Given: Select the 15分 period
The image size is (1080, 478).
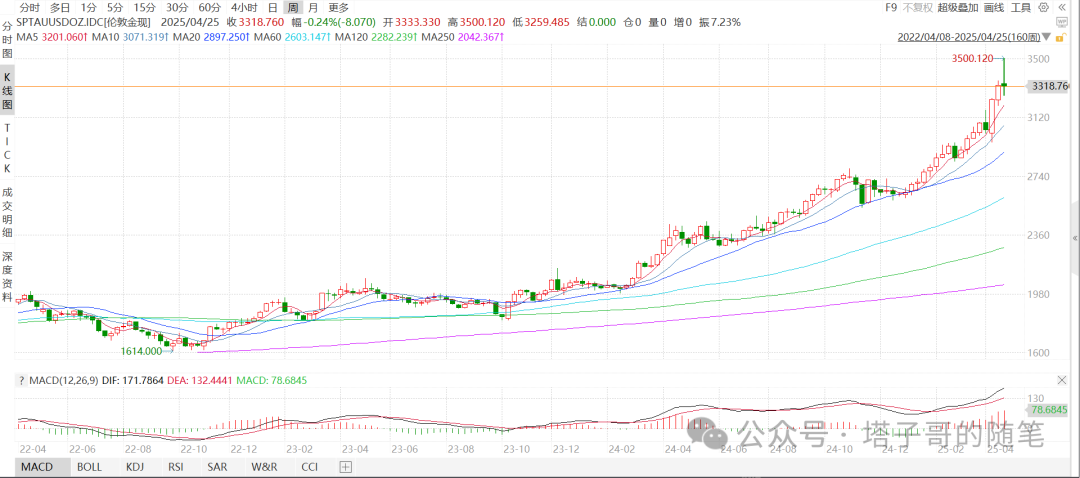Looking at the screenshot, I should coord(145,8).
